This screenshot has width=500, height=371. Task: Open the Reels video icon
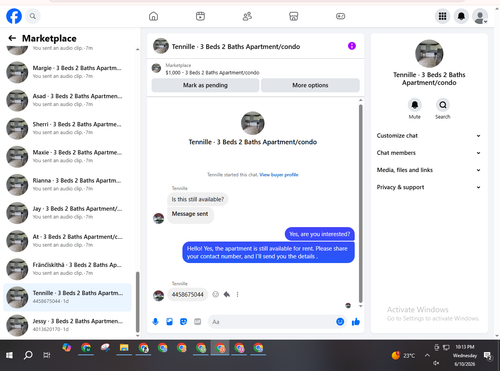pyautogui.click(x=200, y=16)
